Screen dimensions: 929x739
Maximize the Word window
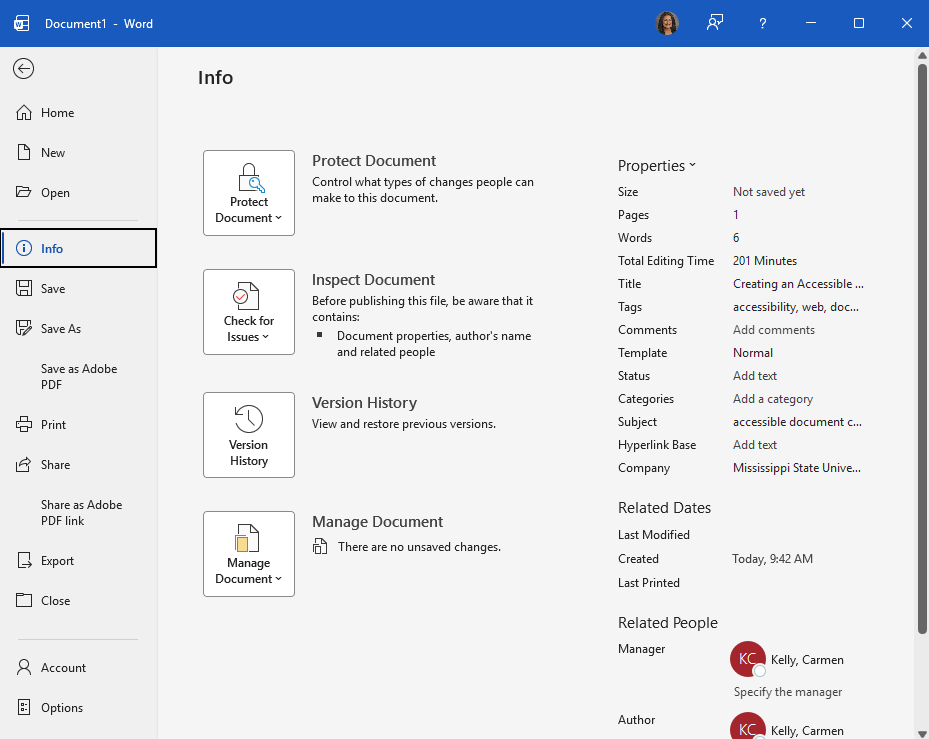pos(858,23)
